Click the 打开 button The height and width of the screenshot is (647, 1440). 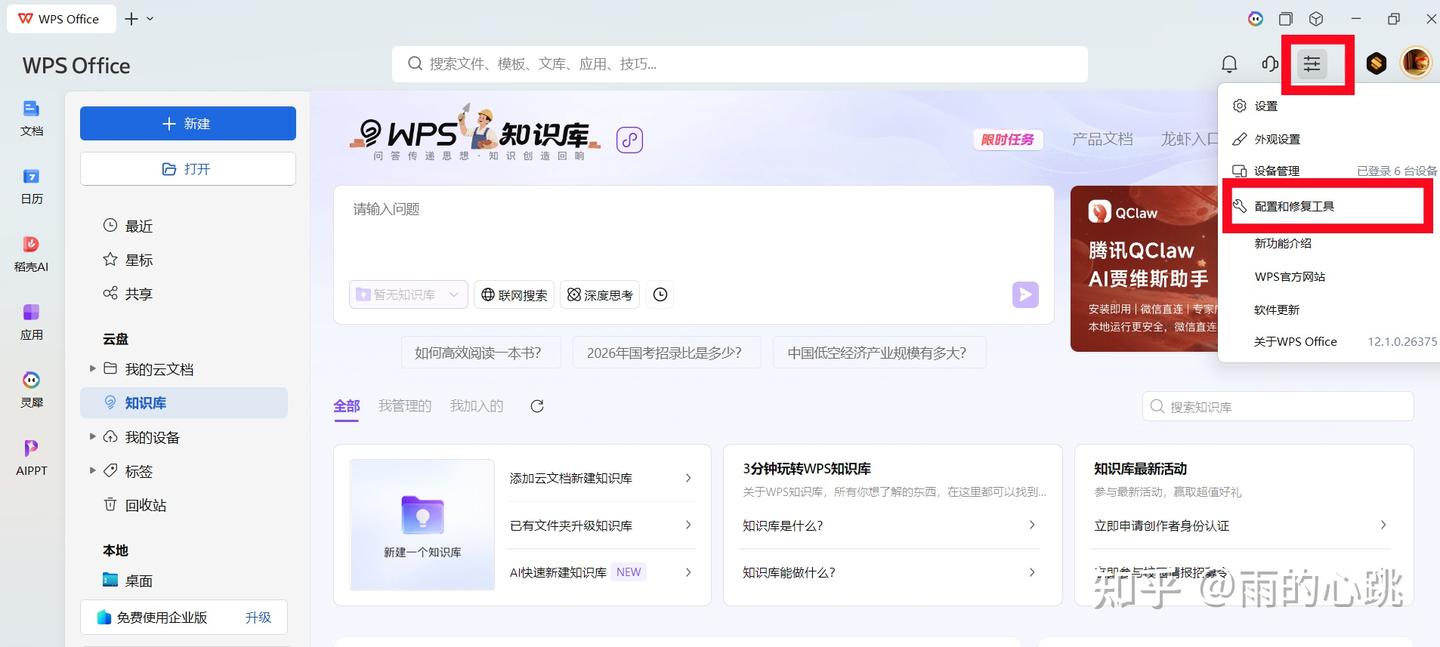click(188, 169)
